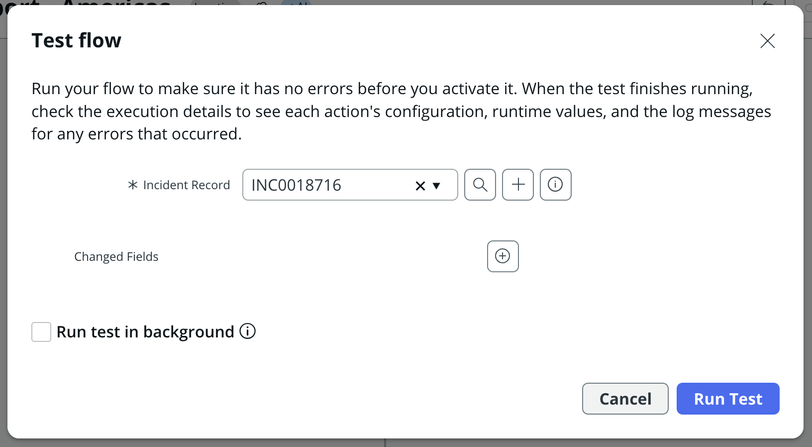Run the flow test
The width and height of the screenshot is (812, 447).
(728, 398)
